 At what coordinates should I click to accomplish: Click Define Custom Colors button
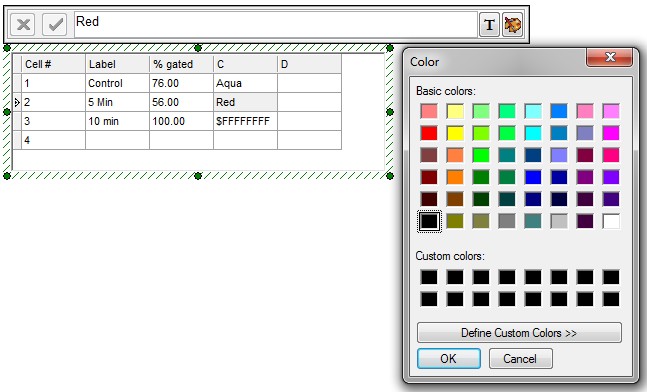519,333
